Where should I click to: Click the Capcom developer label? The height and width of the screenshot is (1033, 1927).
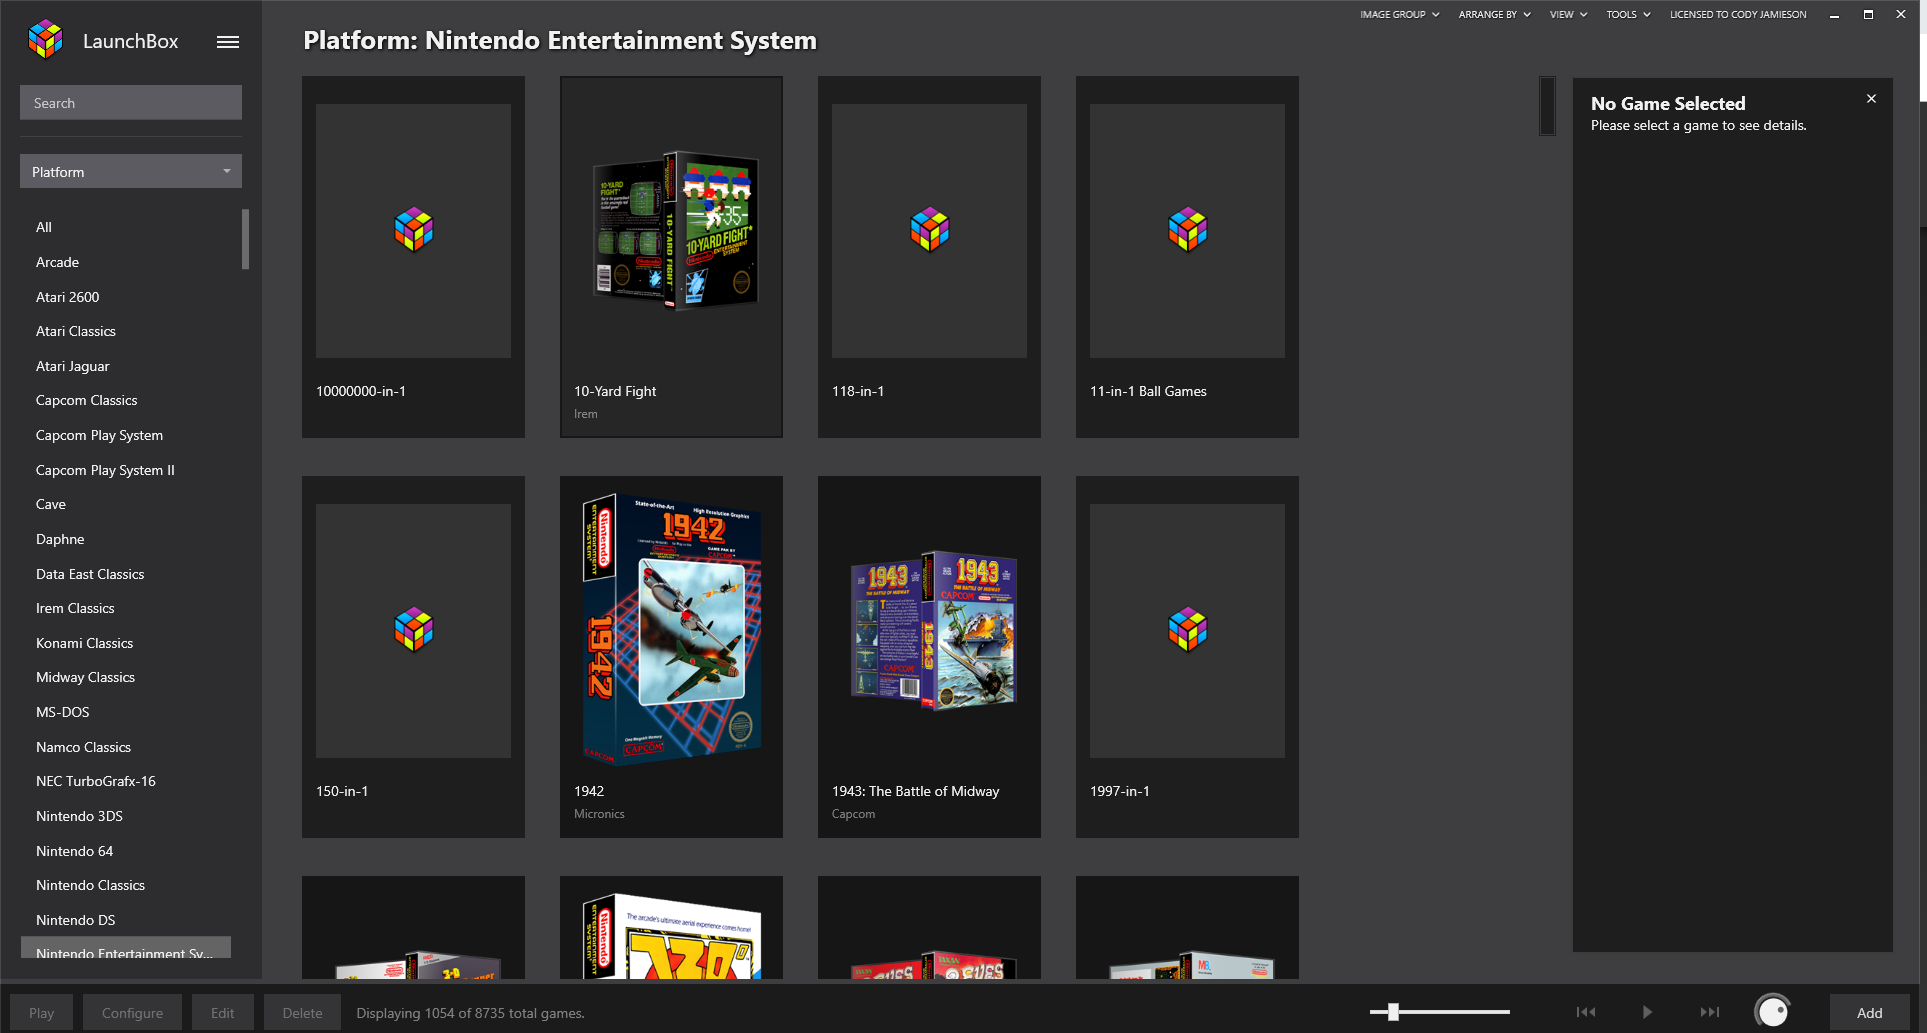pos(853,814)
